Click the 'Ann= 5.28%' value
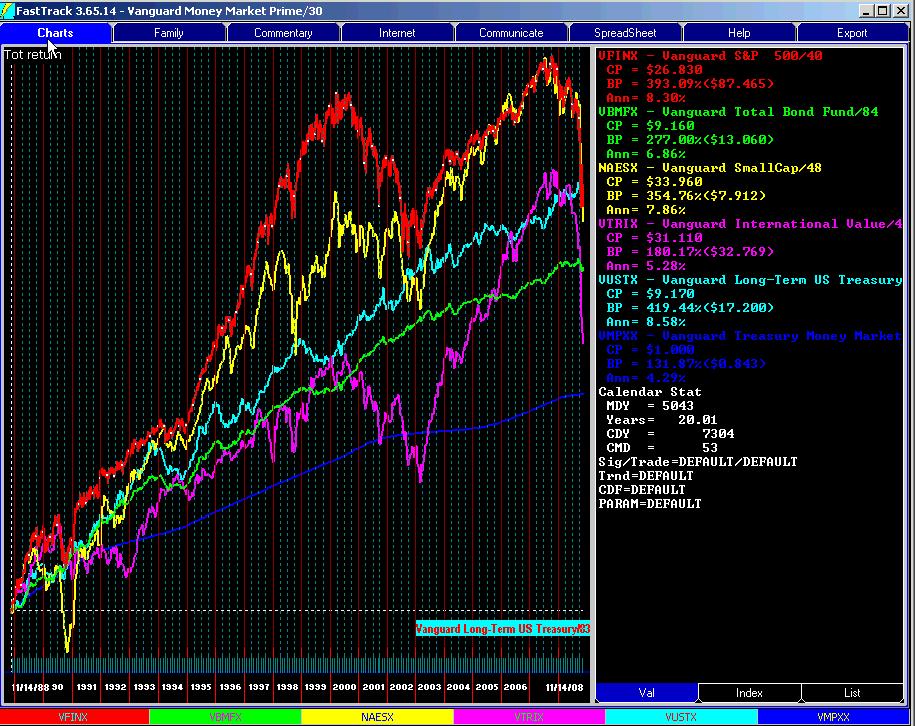Viewport: 915px width, 726px height. (646, 266)
